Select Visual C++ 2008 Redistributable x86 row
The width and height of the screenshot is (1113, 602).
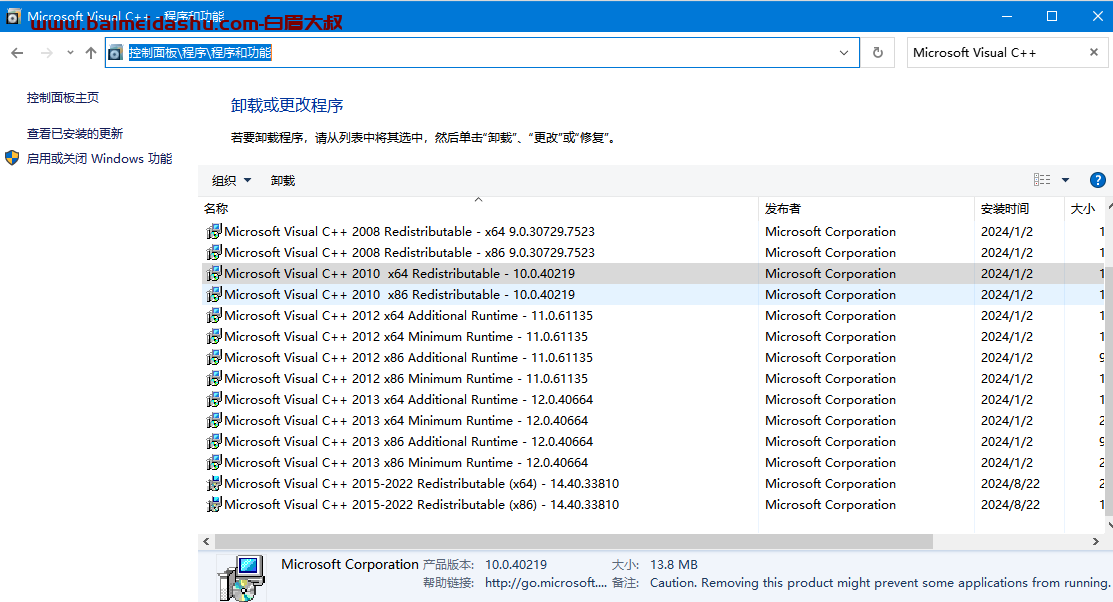pos(653,253)
